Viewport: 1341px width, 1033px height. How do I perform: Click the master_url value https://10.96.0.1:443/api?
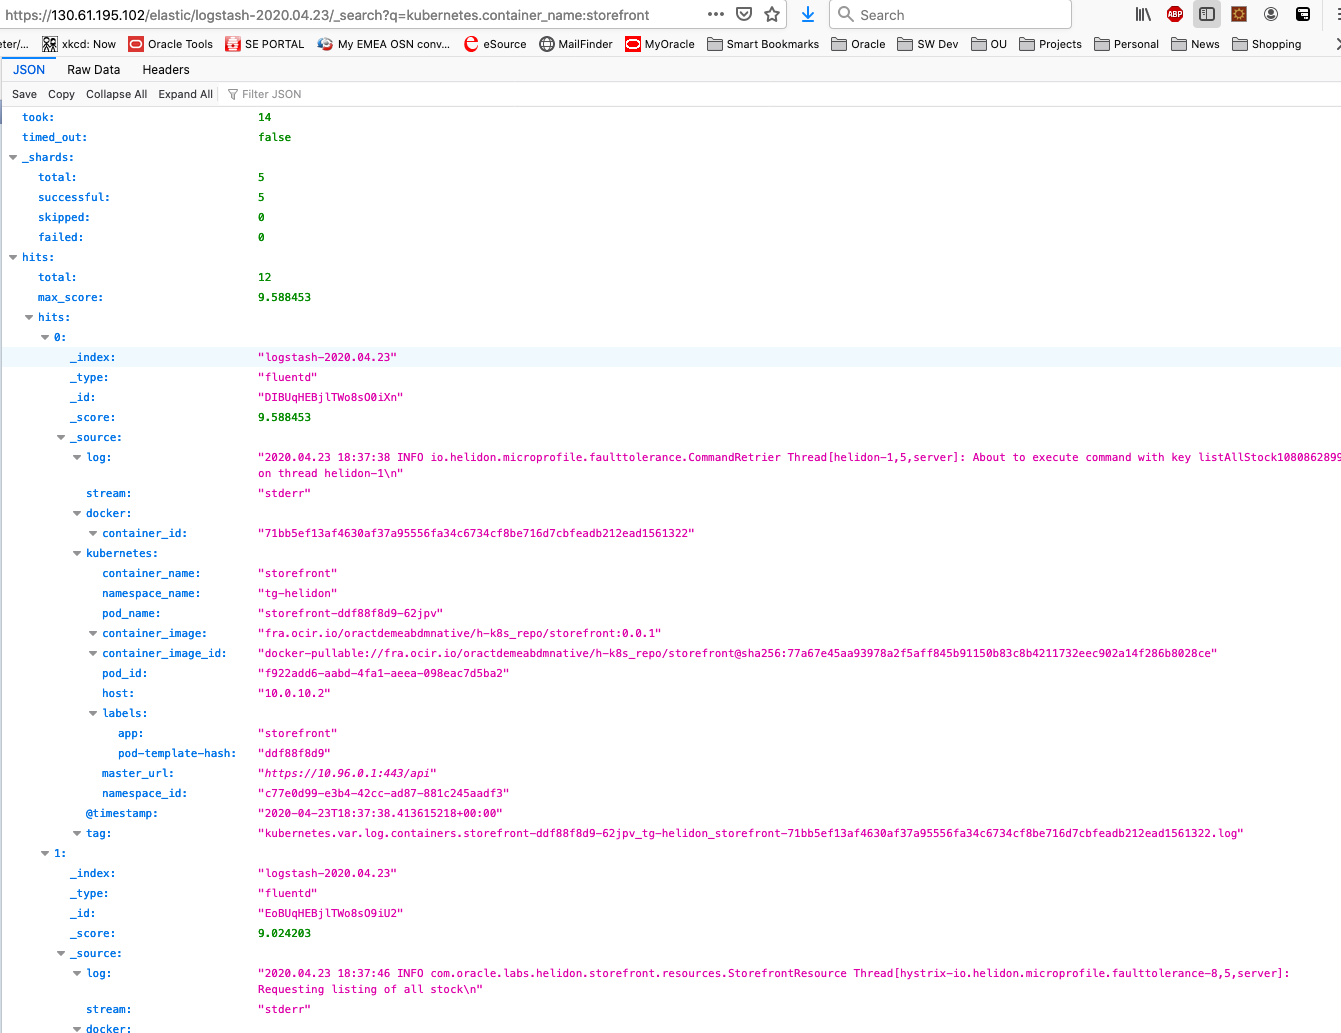[x=347, y=774]
